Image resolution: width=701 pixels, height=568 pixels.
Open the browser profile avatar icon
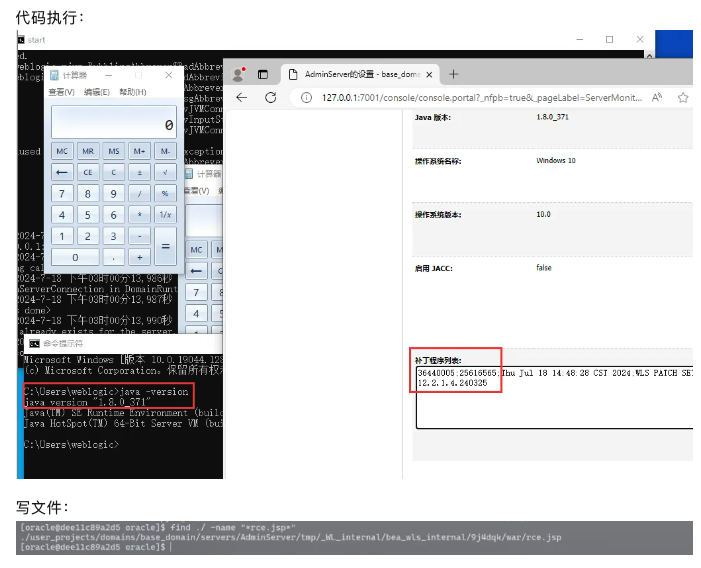[238, 74]
